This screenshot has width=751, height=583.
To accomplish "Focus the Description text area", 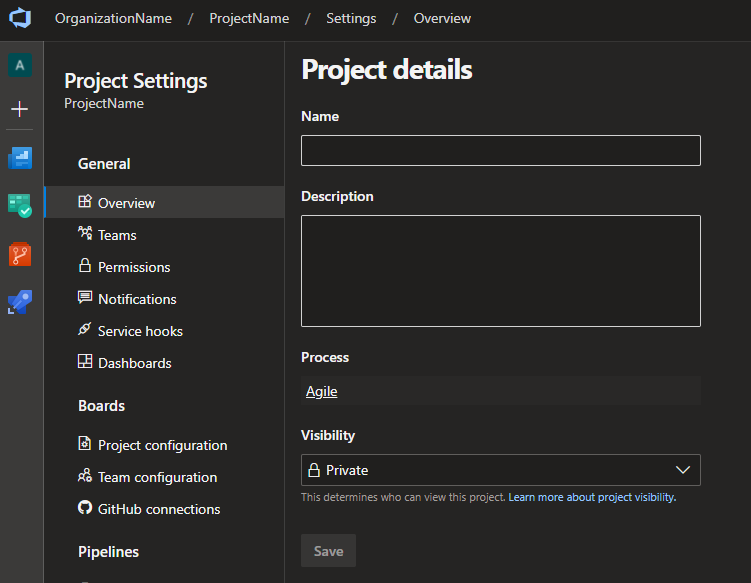I will (500, 271).
